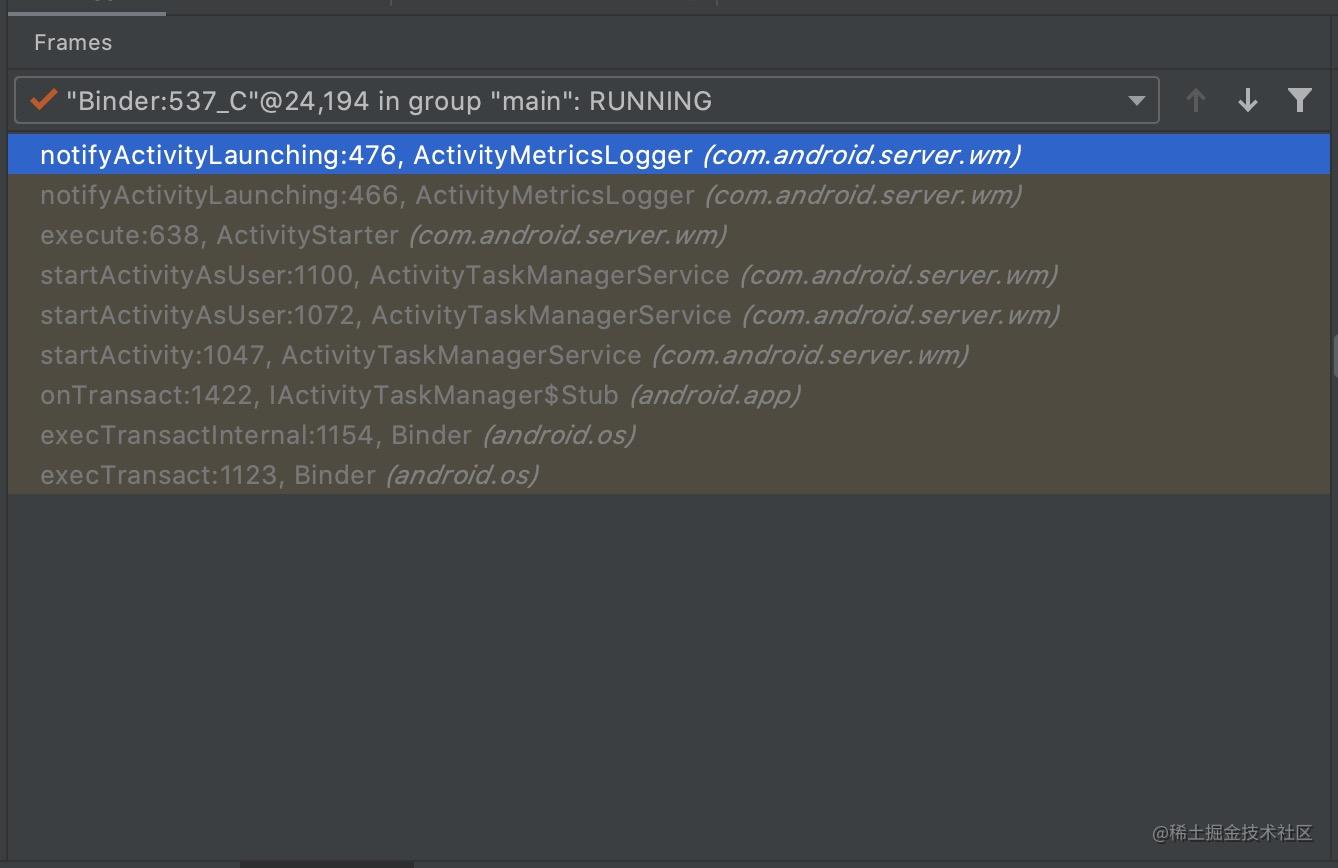
Task: Click the vertical scrollbar thumb at right edge
Action: [1334, 356]
